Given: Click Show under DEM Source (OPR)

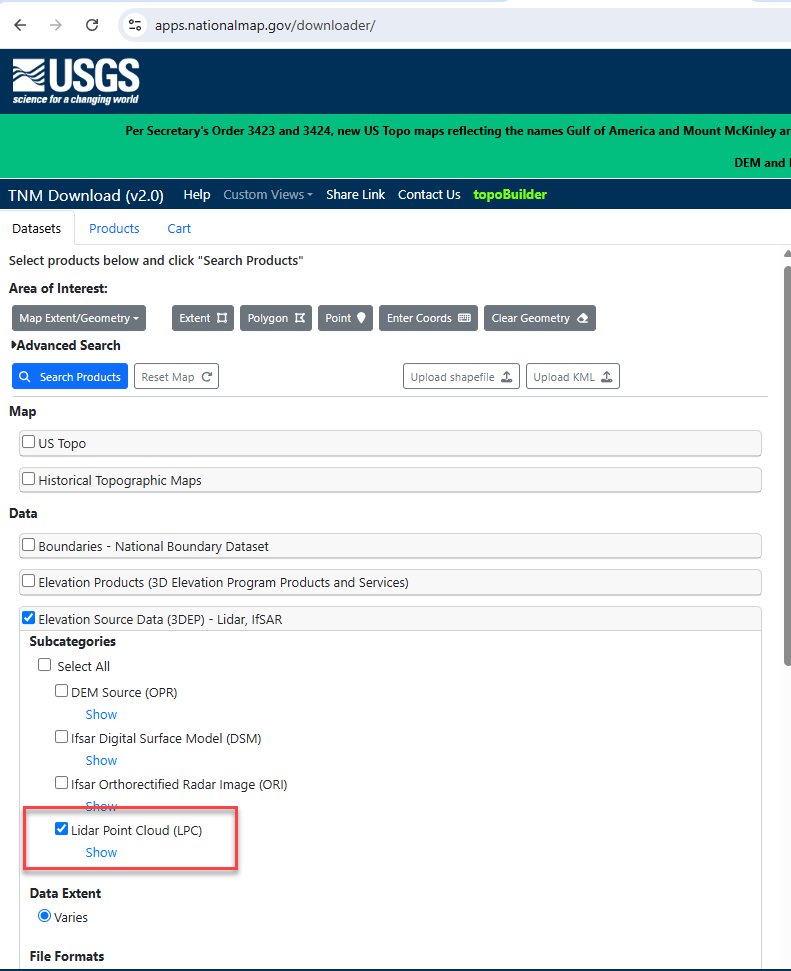Looking at the screenshot, I should coord(101,715).
